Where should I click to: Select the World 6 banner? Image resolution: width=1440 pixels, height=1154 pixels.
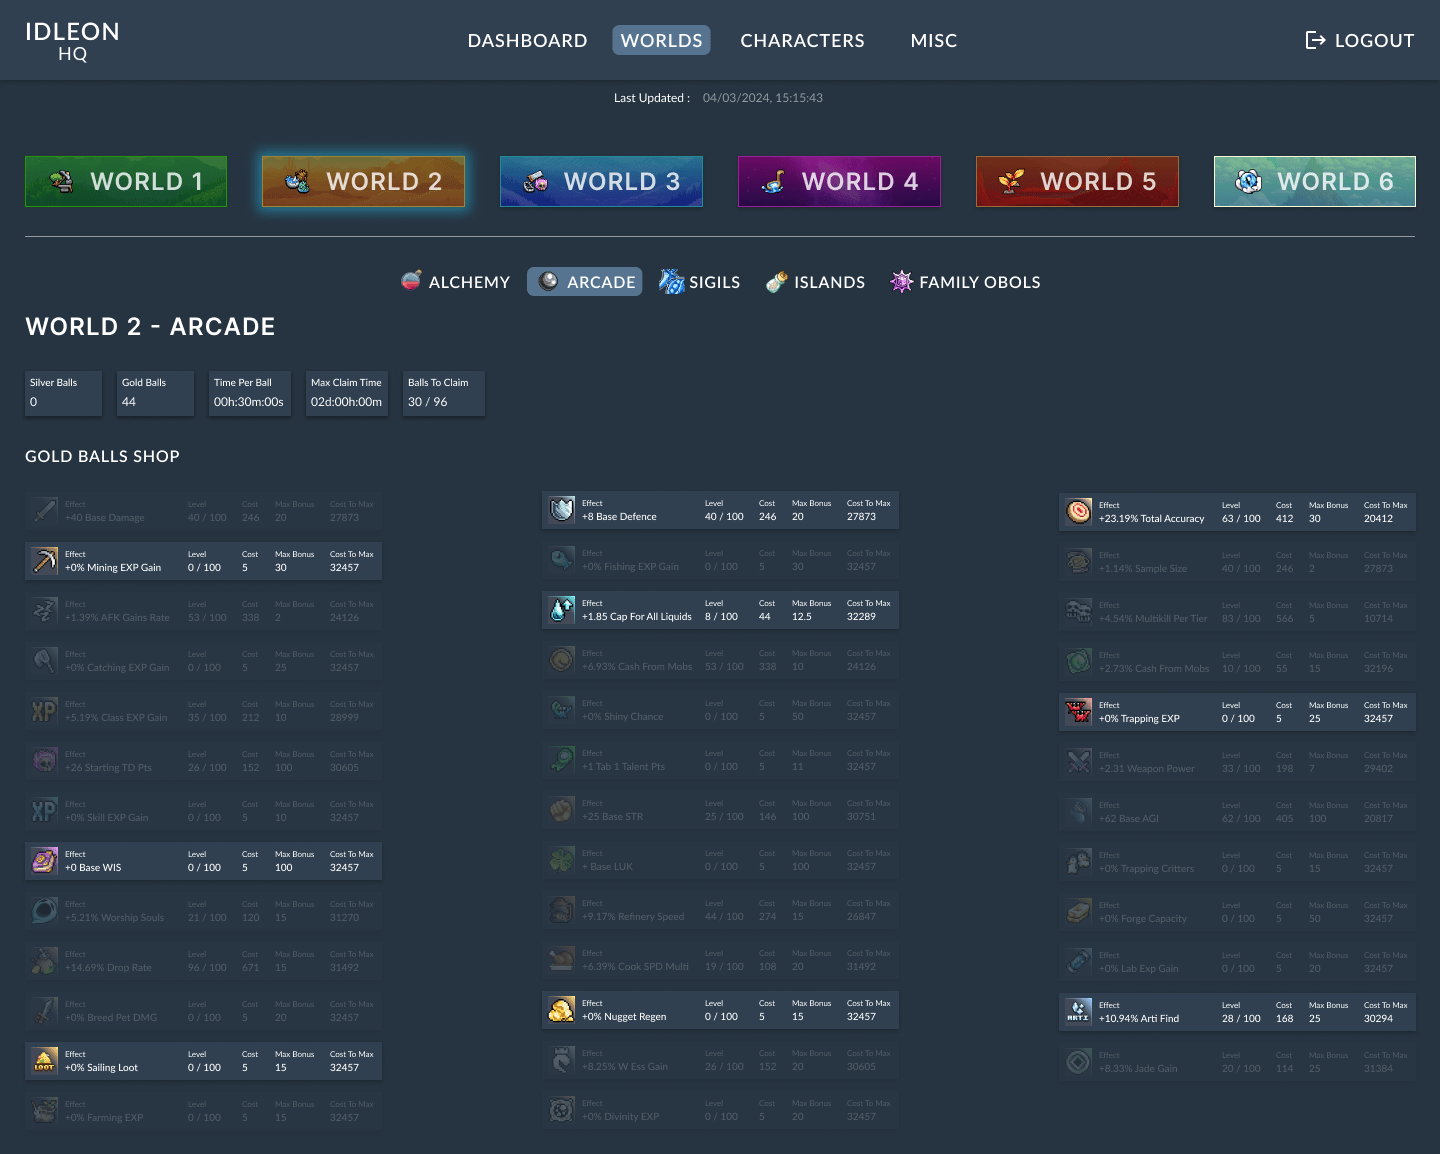coord(1314,181)
